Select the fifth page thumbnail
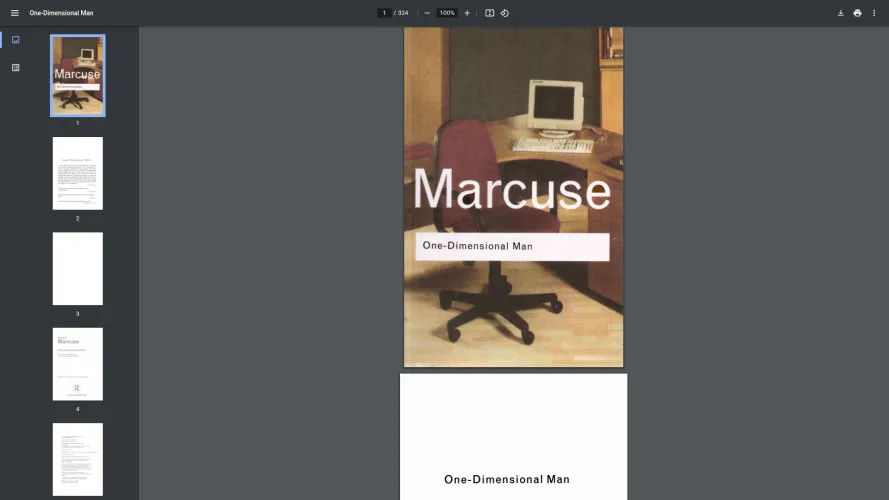The image size is (889, 500). click(x=78, y=459)
